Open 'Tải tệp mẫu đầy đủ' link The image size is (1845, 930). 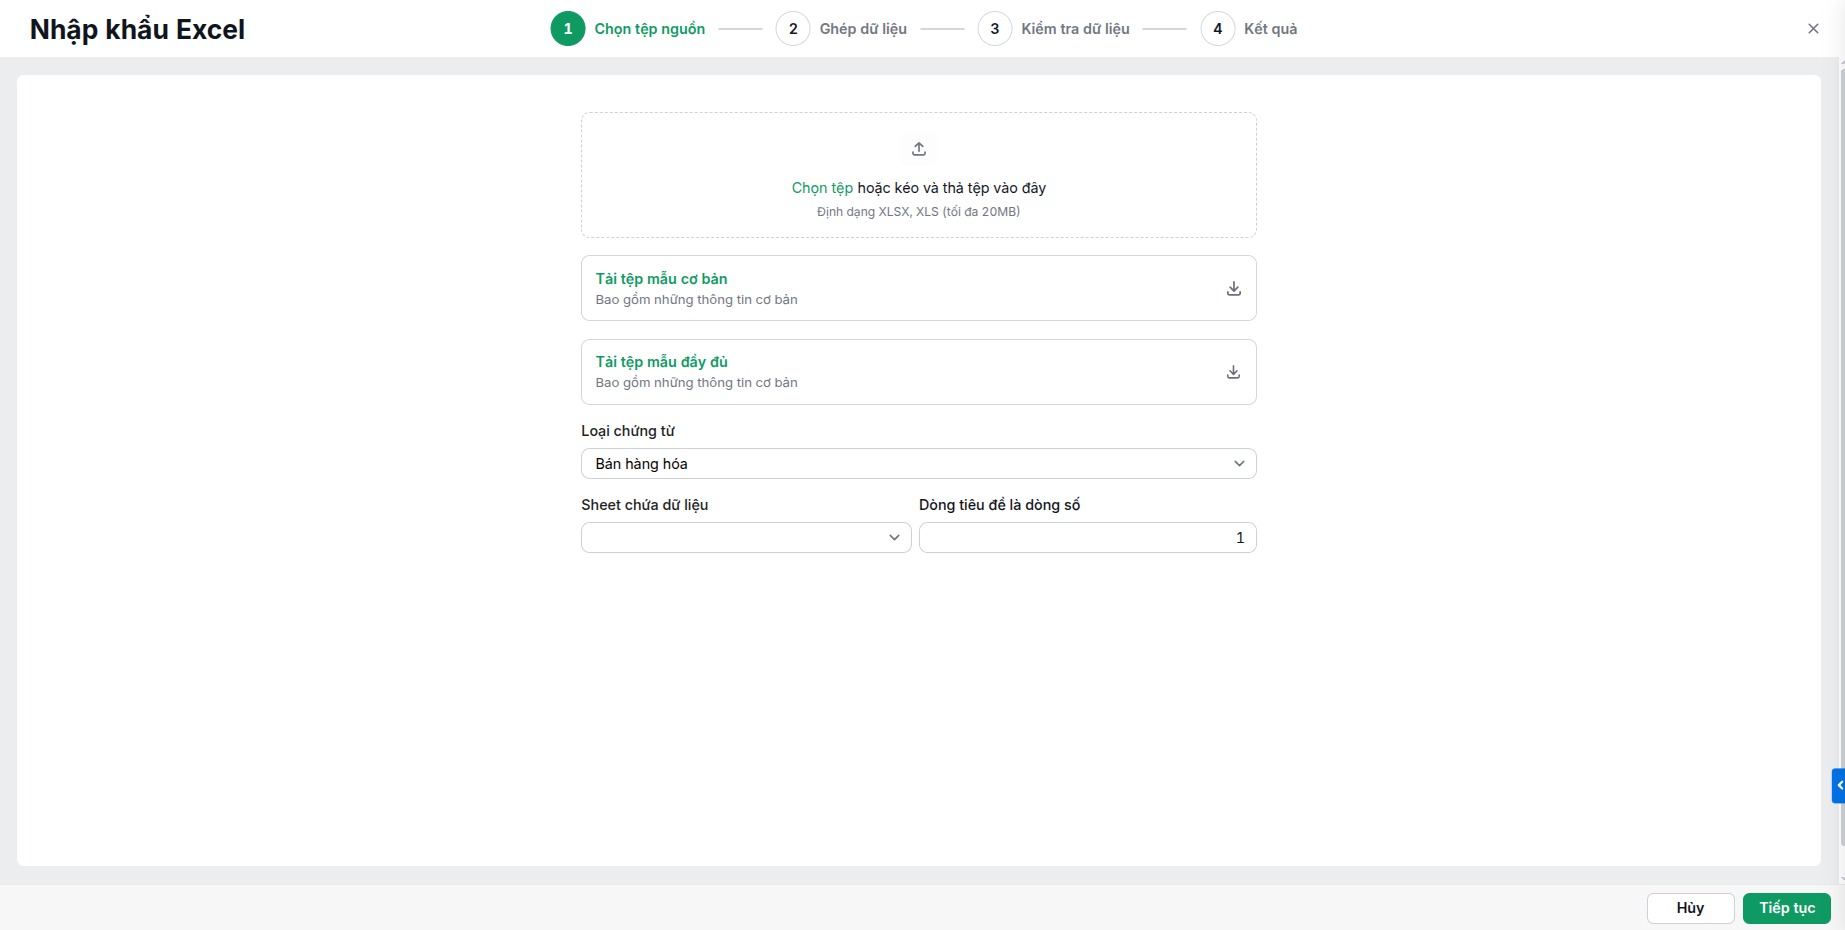pos(661,362)
